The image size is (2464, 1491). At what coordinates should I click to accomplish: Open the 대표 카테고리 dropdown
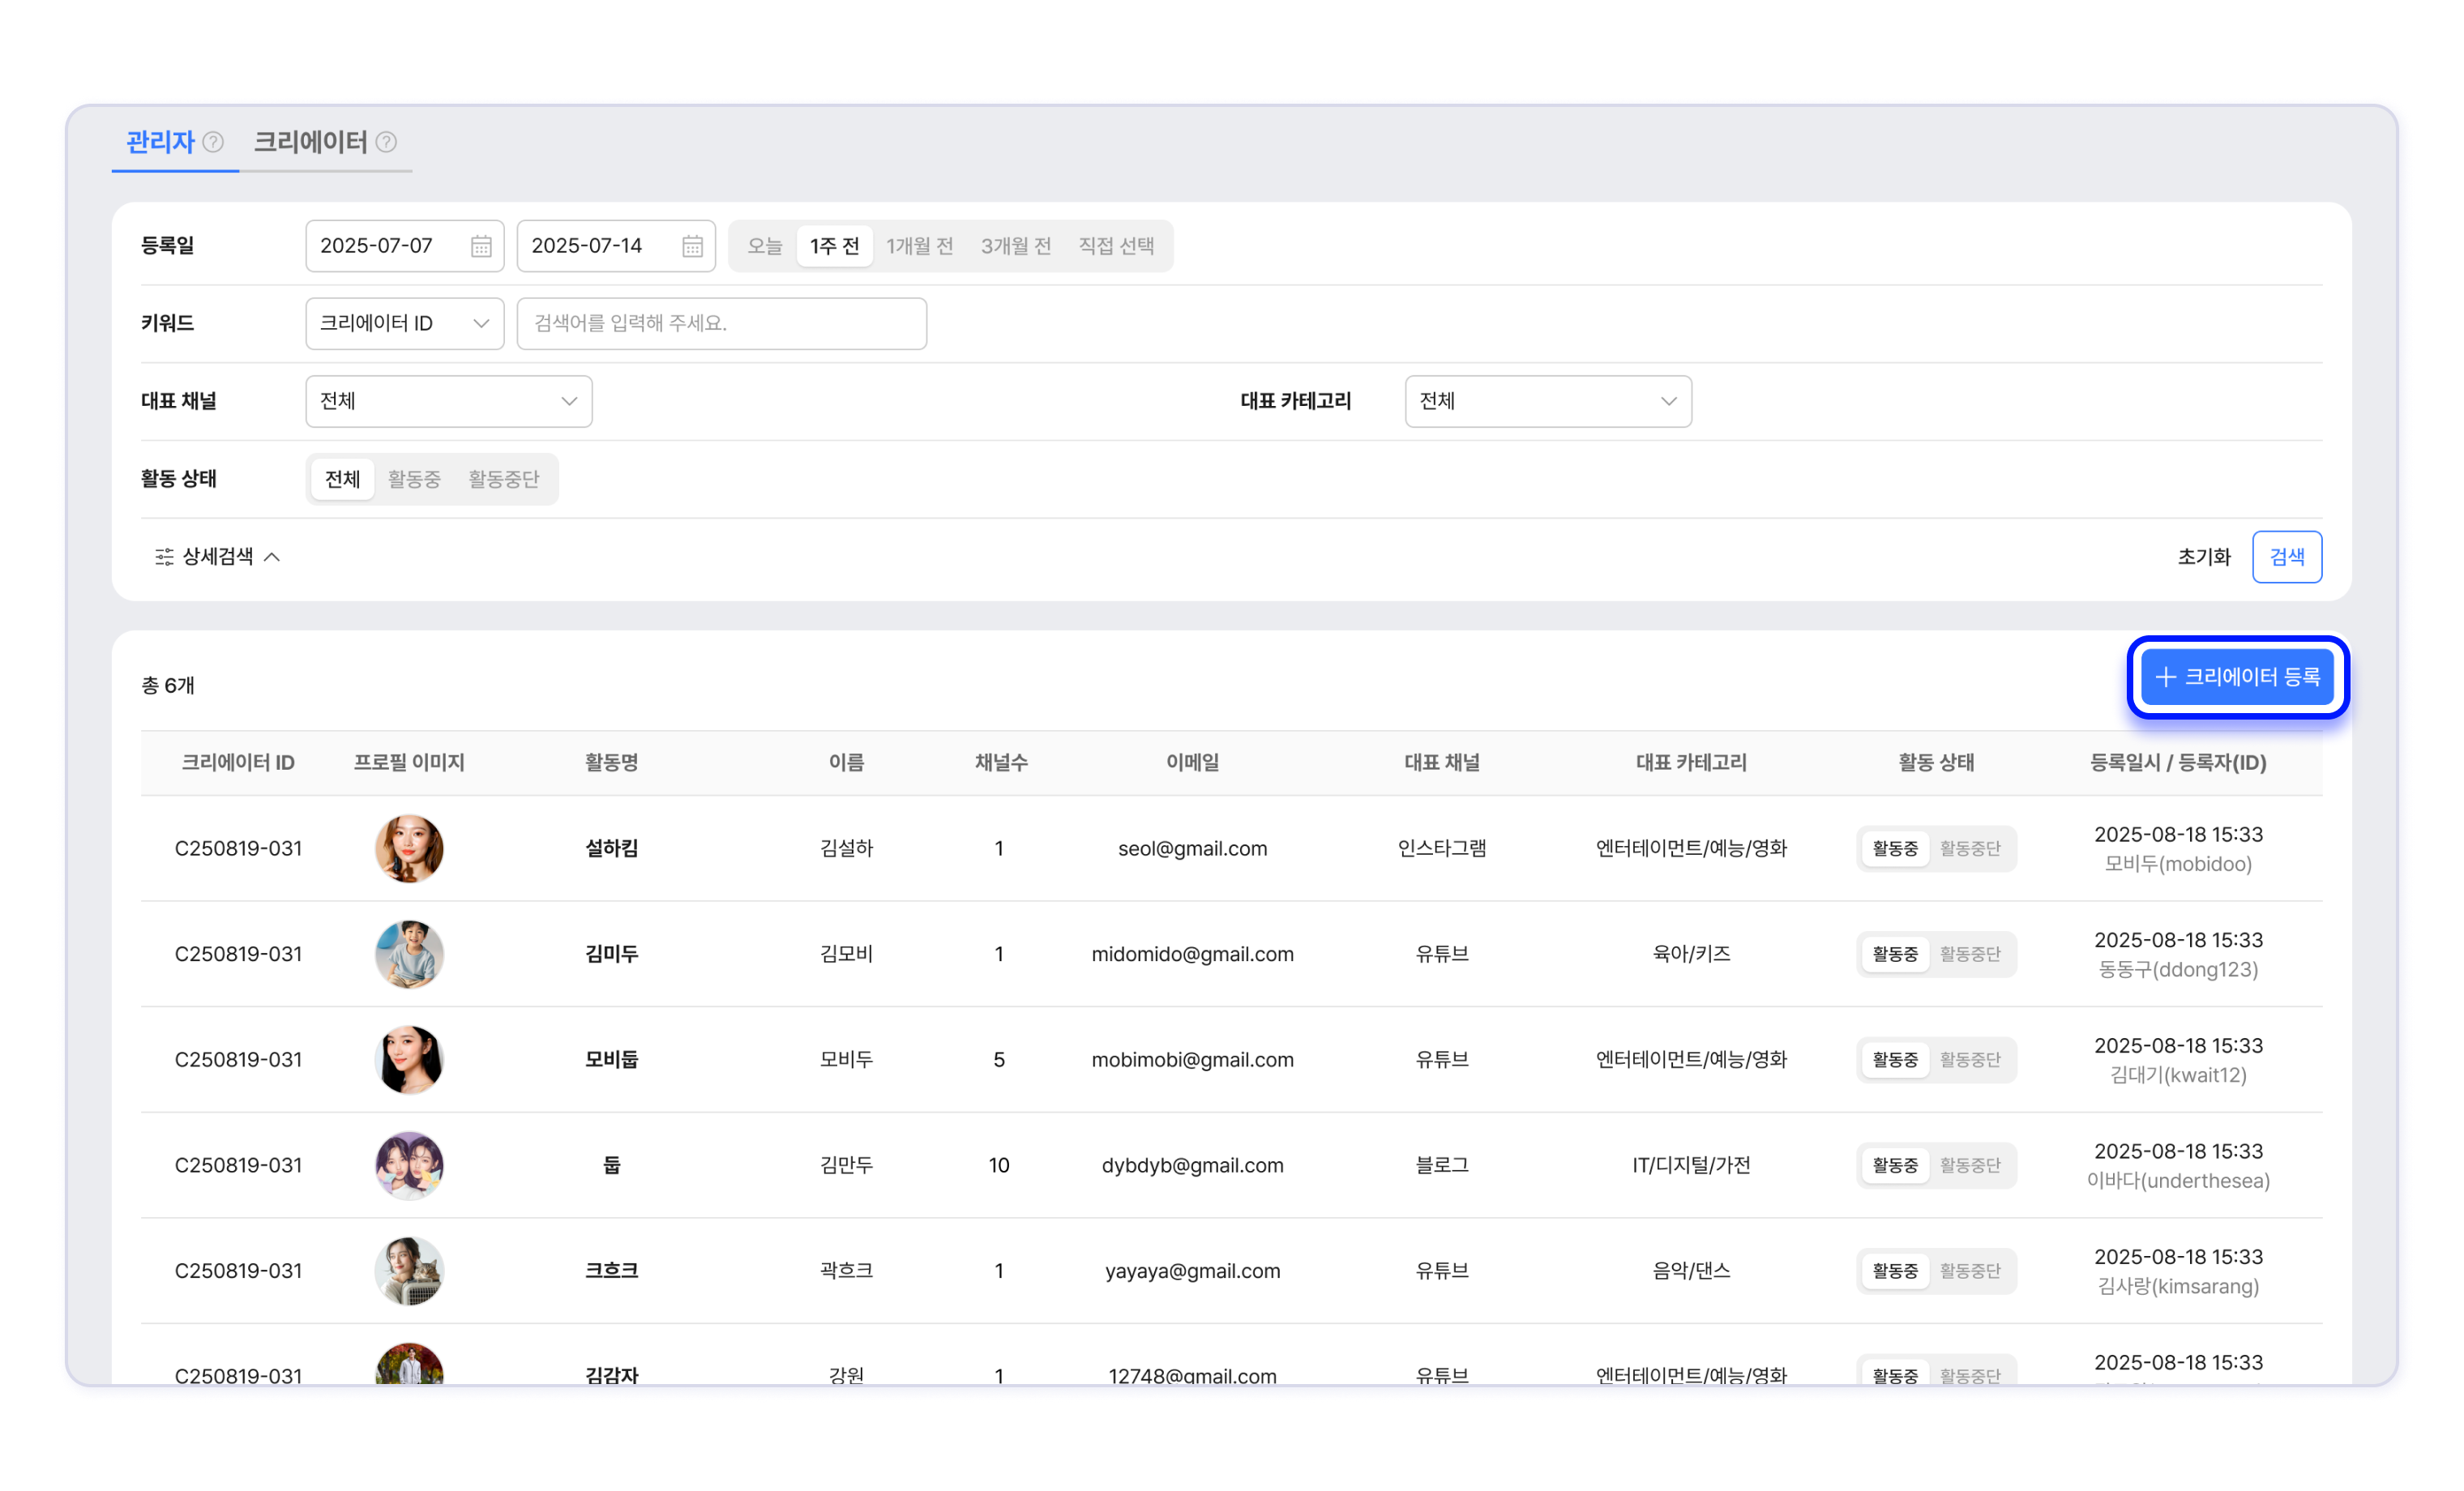click(x=1547, y=401)
